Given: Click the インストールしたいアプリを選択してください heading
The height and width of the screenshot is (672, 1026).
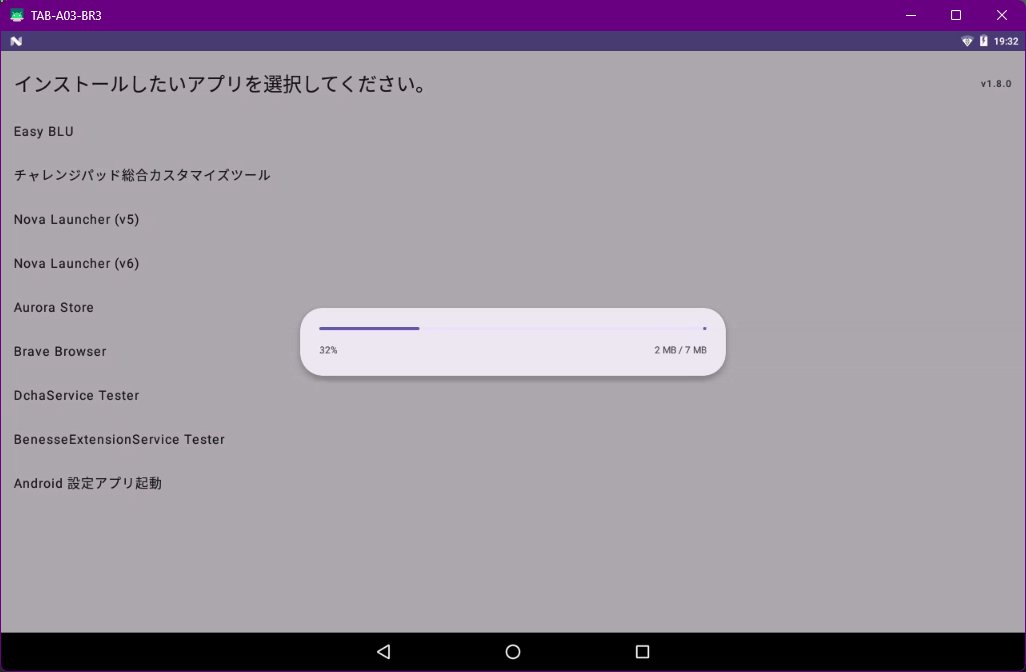Looking at the screenshot, I should coord(221,84).
